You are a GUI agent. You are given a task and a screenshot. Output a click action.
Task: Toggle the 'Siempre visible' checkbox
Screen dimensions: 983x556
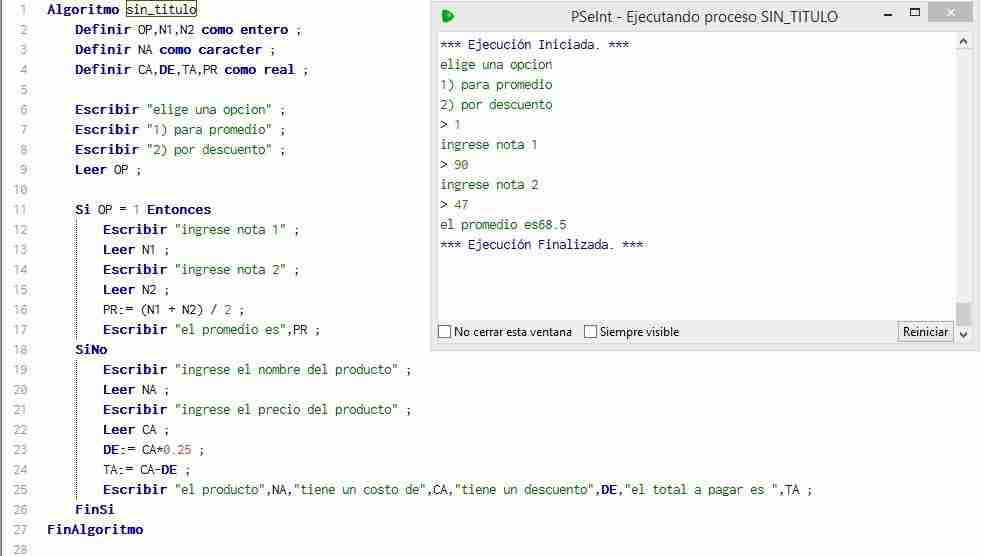tap(590, 332)
